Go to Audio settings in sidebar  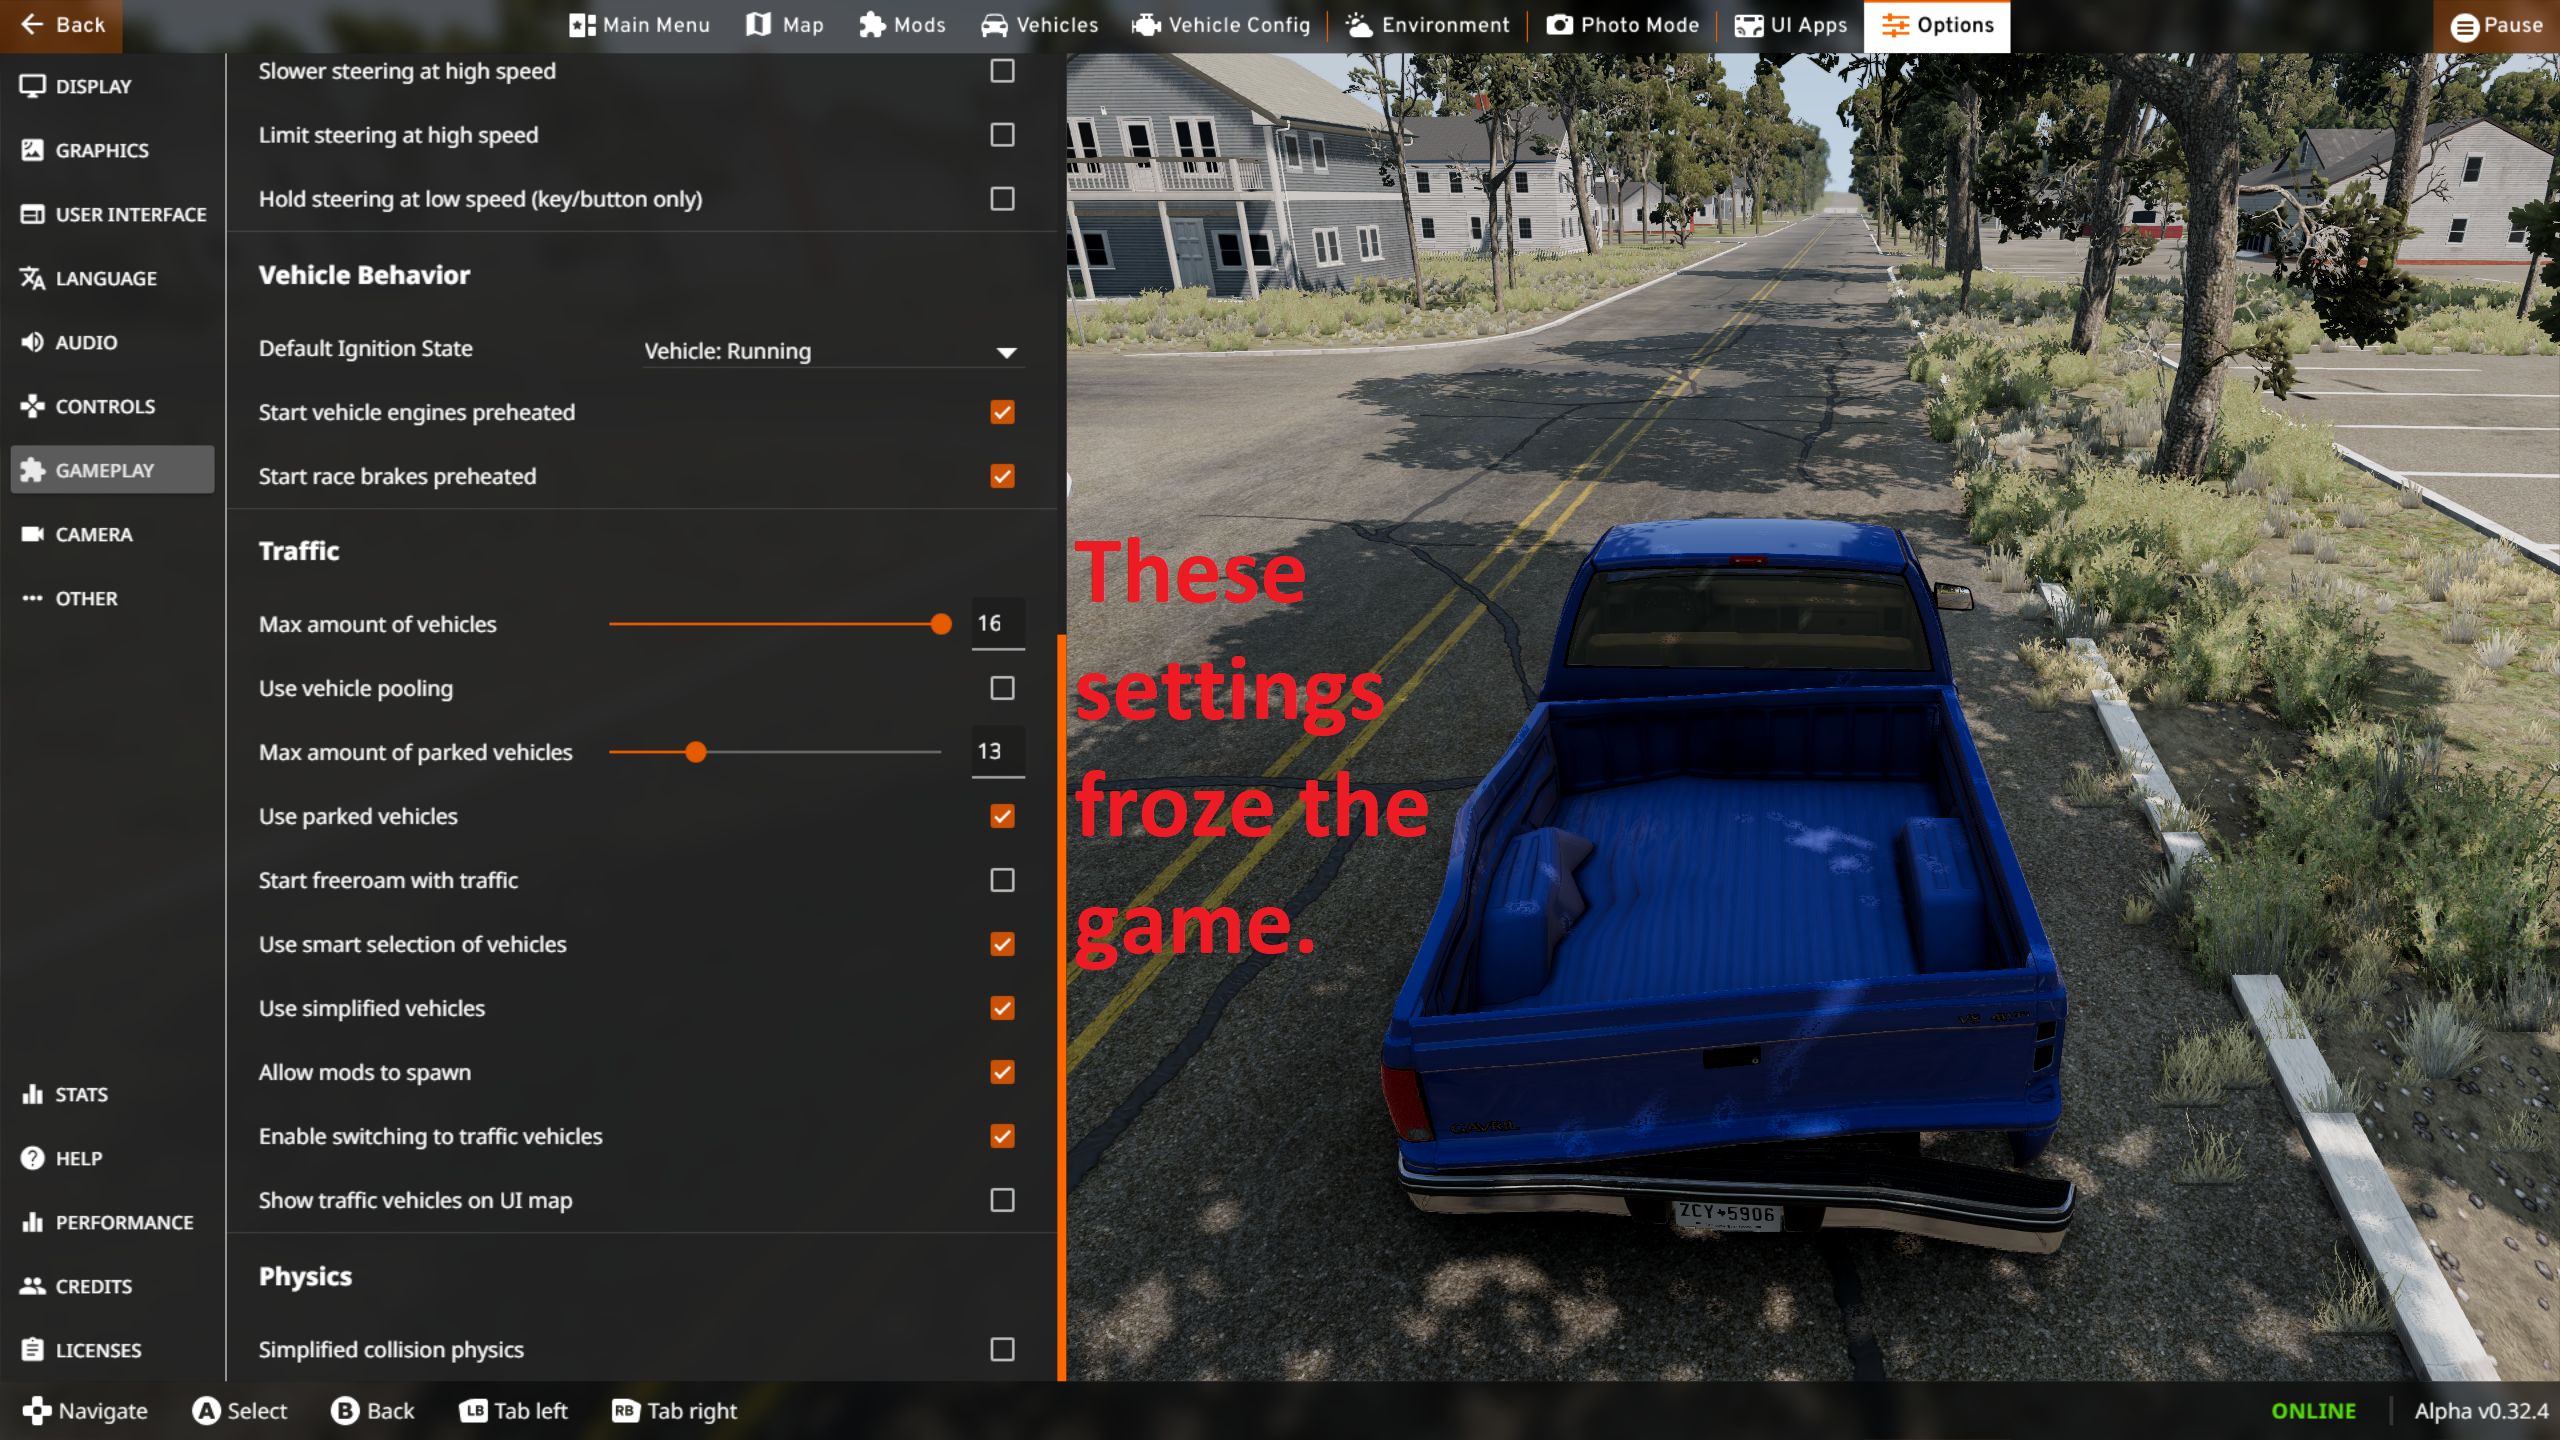coord(86,342)
